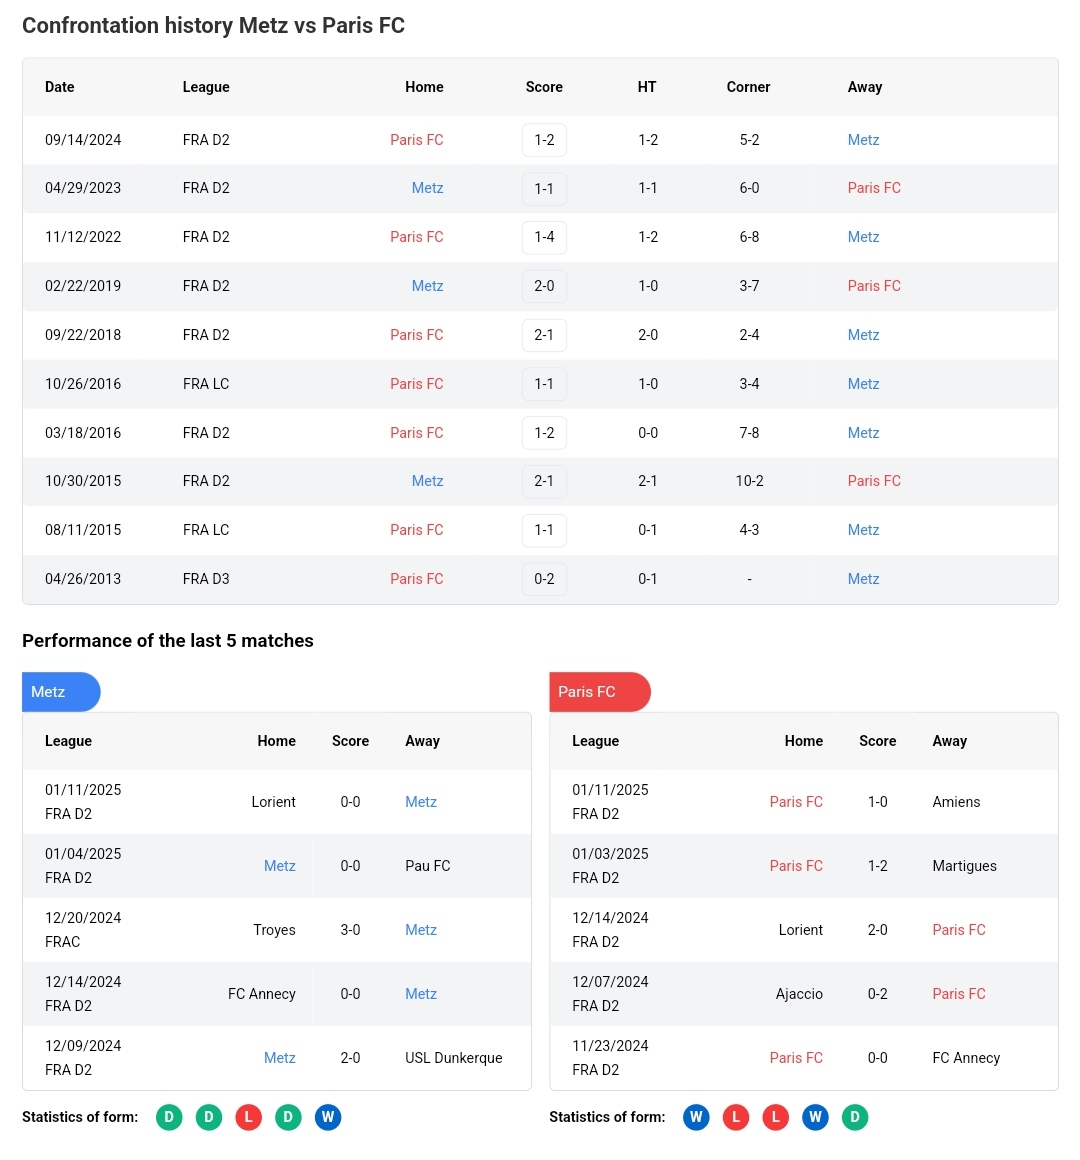Click the 1-2 score for Paris FC vs Martigues
This screenshot has width=1080, height=1160.
[x=877, y=866]
